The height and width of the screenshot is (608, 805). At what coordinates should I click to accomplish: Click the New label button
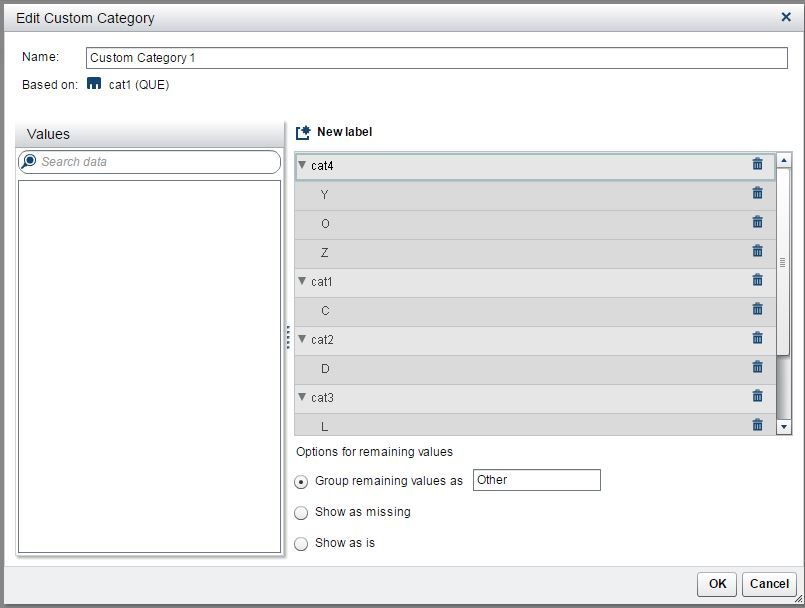[x=334, y=132]
